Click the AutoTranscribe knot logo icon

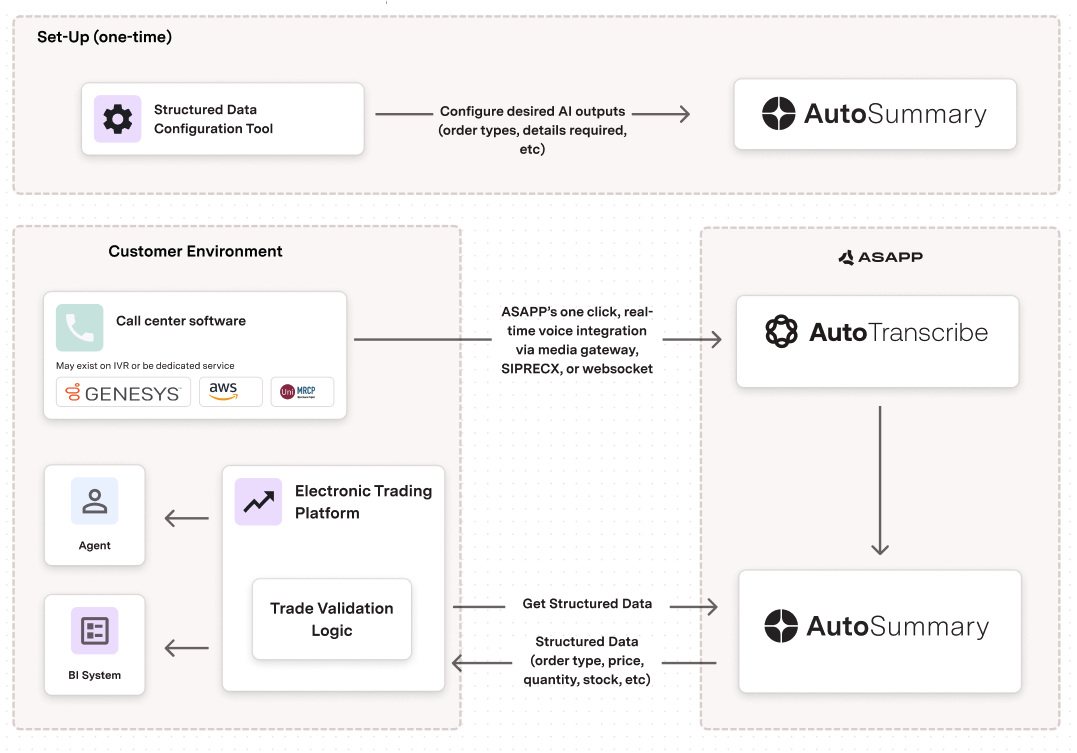coord(781,331)
